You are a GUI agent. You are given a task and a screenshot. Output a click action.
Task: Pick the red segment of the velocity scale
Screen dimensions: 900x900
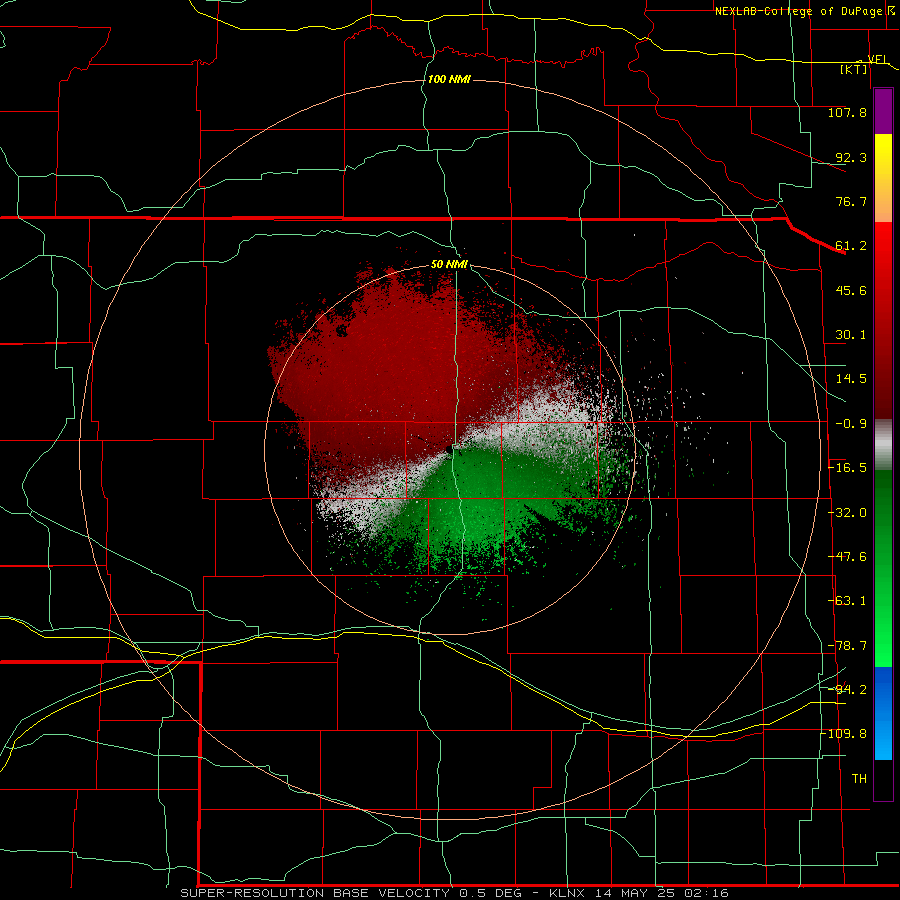tap(883, 320)
